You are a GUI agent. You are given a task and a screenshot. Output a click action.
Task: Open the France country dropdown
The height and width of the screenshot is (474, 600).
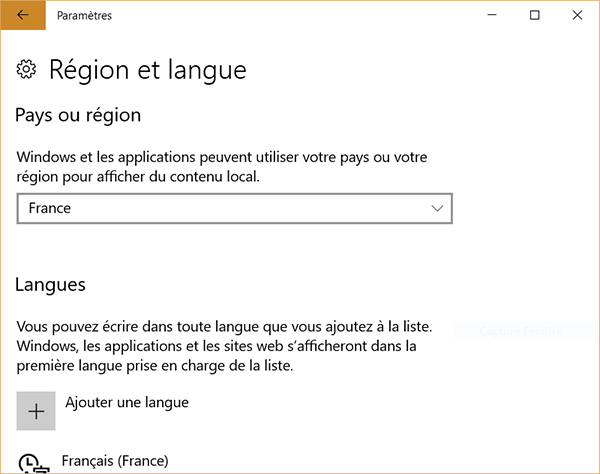coord(234,208)
